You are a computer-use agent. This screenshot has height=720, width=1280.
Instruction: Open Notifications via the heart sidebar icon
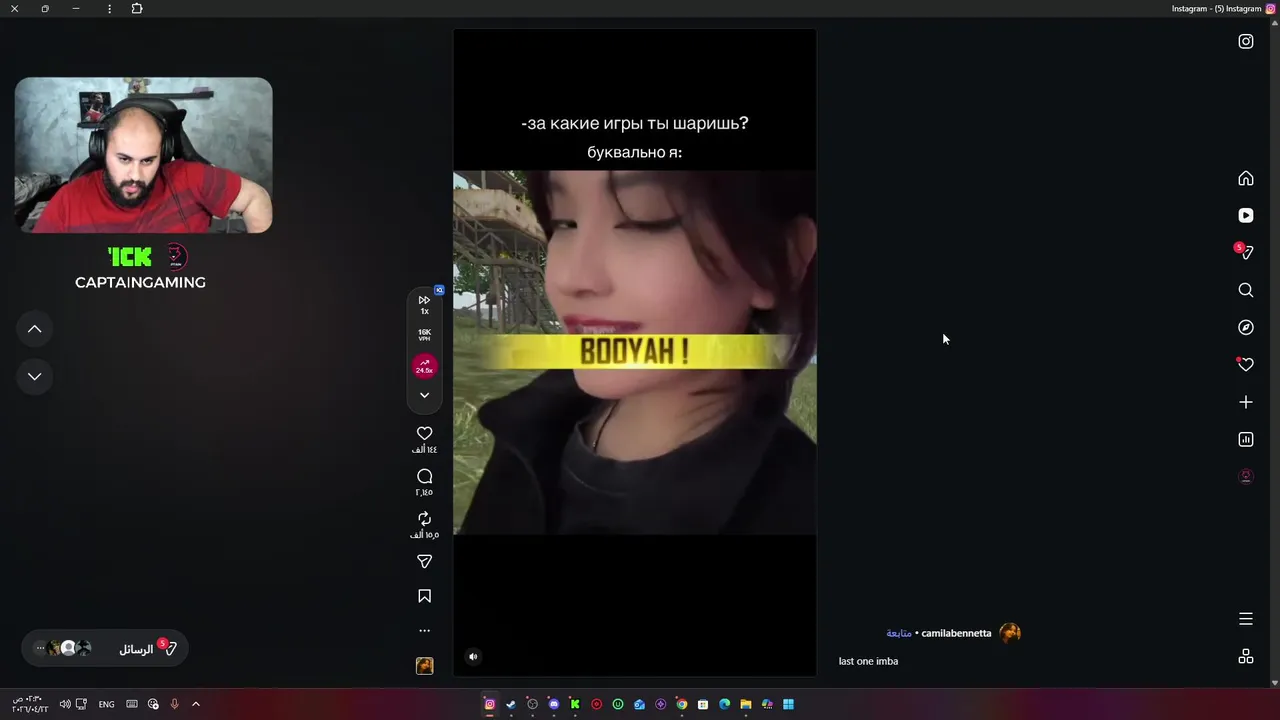click(x=1246, y=365)
